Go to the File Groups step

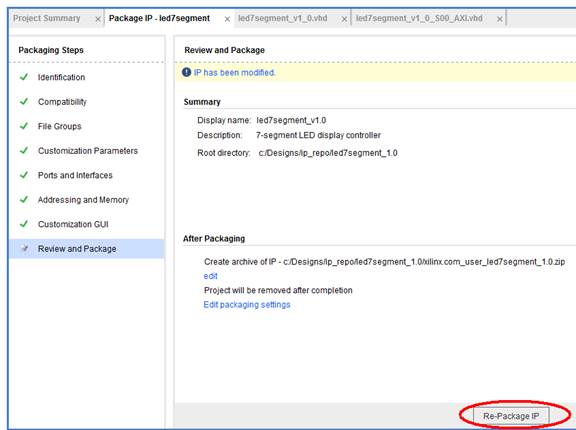(x=60, y=126)
